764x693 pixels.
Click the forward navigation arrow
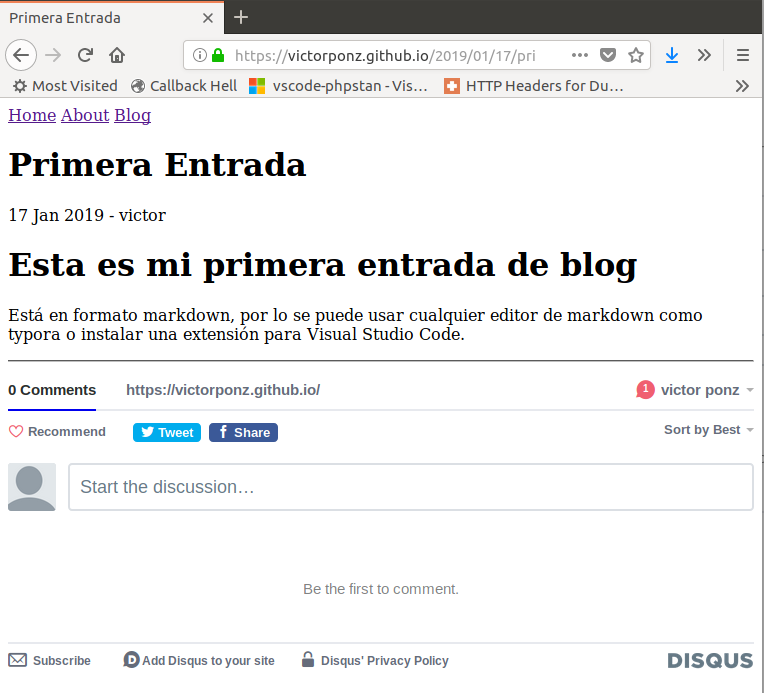click(53, 55)
